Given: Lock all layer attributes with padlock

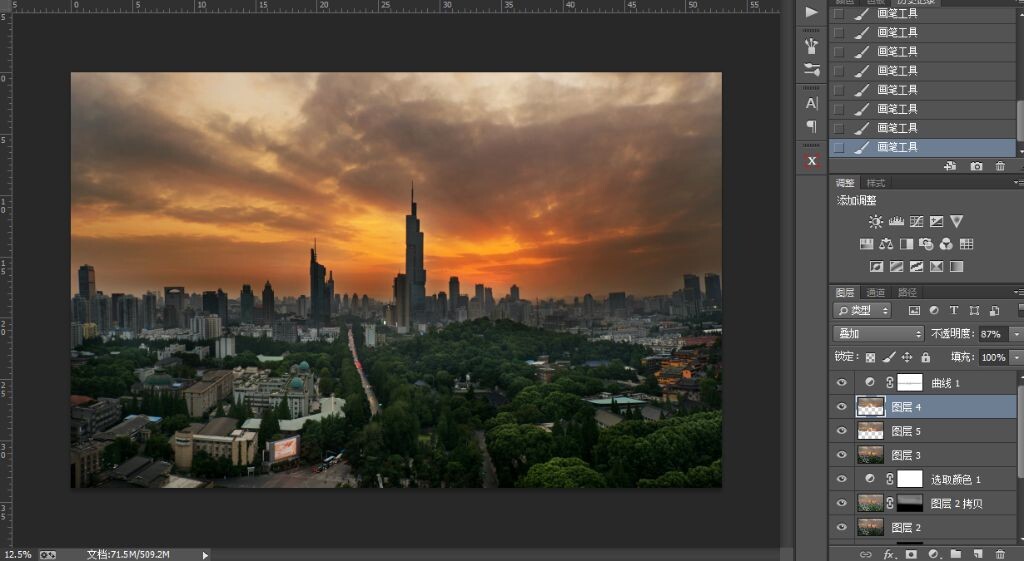Looking at the screenshot, I should tap(925, 357).
